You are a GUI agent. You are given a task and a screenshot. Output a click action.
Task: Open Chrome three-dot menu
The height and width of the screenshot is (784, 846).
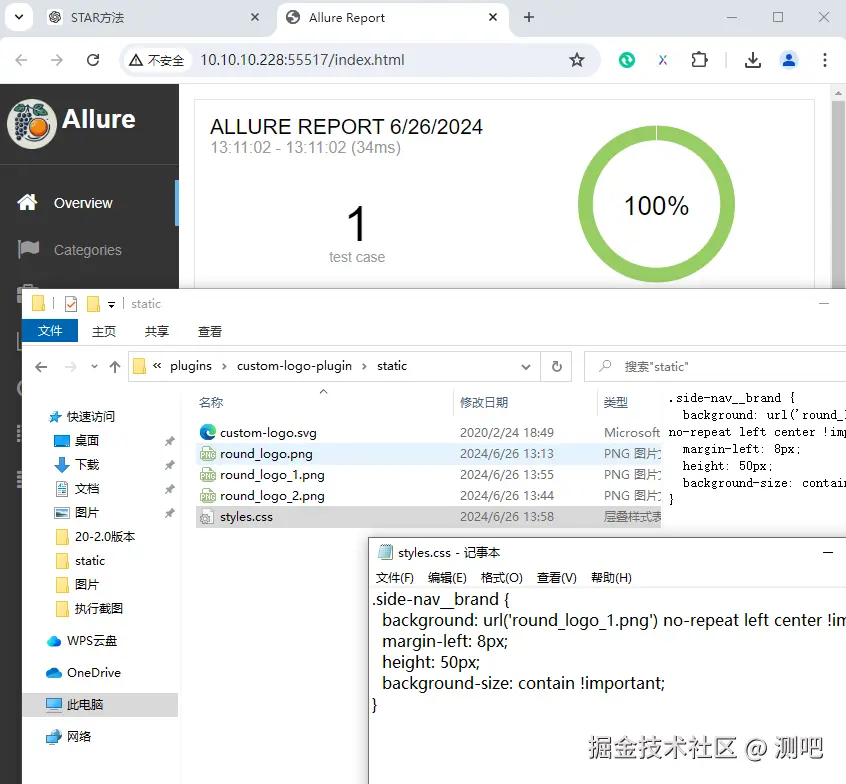[x=825, y=60]
